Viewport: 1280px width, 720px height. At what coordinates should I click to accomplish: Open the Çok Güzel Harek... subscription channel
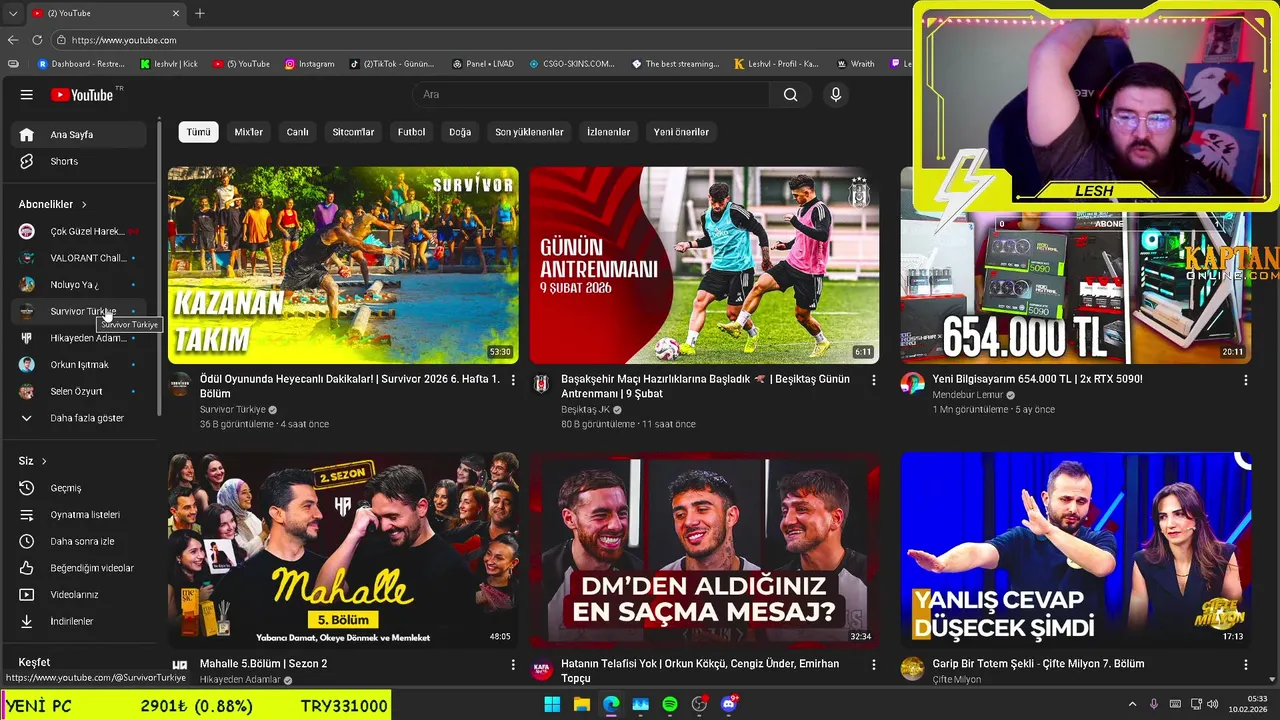tap(79, 231)
